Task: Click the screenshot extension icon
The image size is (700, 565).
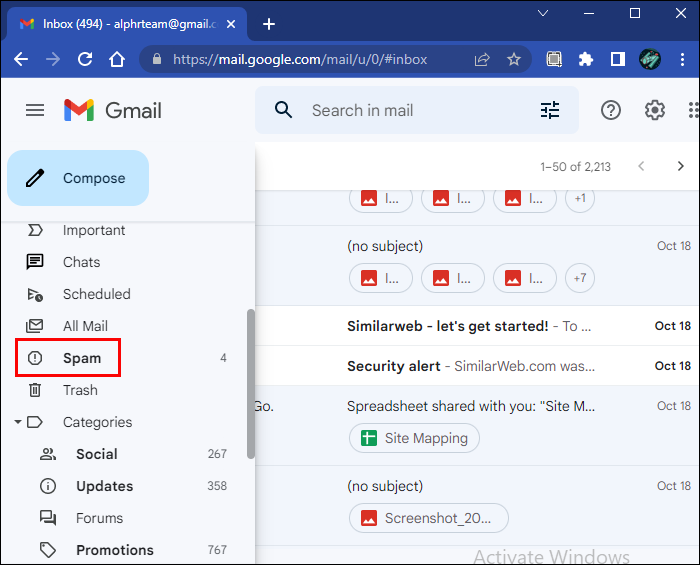Action: point(554,59)
